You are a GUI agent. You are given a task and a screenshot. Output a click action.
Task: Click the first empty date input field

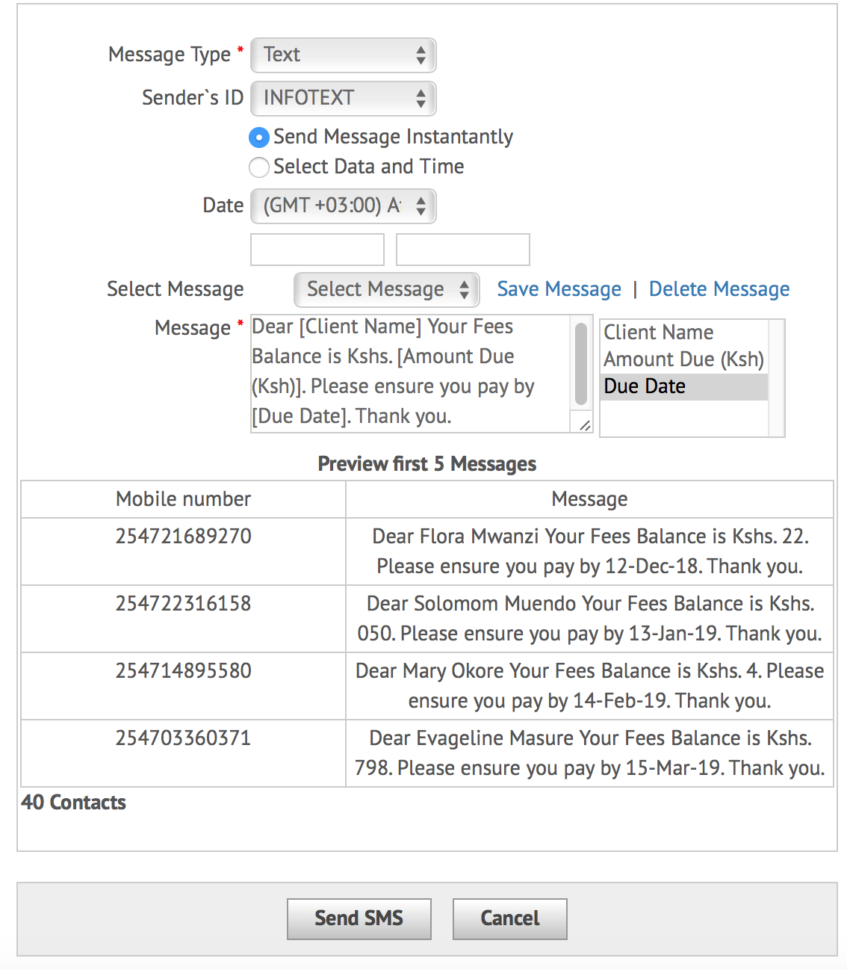317,249
